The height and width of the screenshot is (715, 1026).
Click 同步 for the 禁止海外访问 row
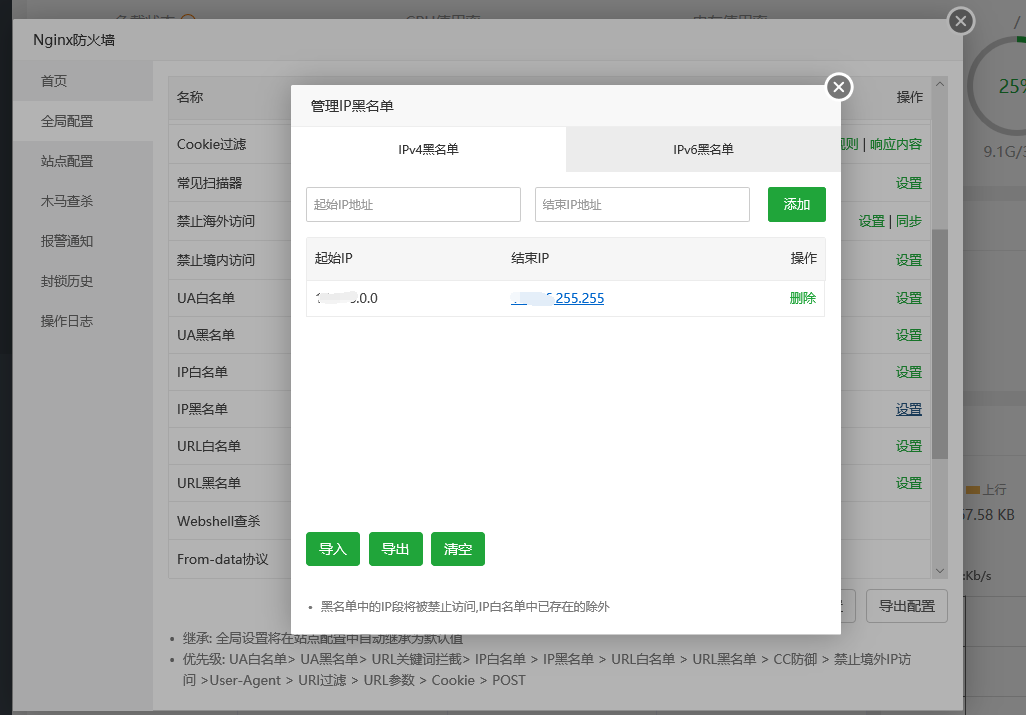pyautogui.click(x=908, y=221)
